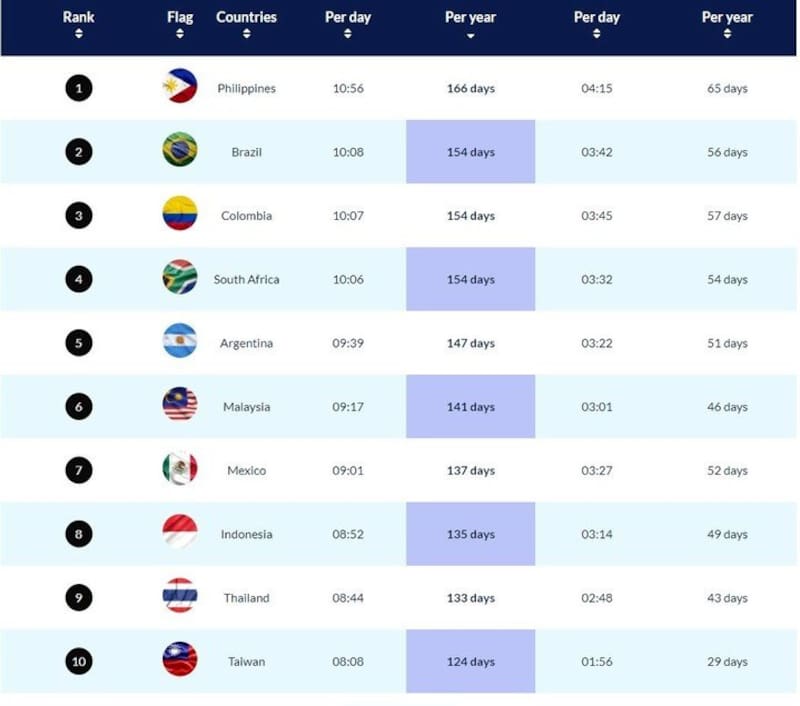
Task: Click the Indonesia flag icon
Action: tap(180, 533)
